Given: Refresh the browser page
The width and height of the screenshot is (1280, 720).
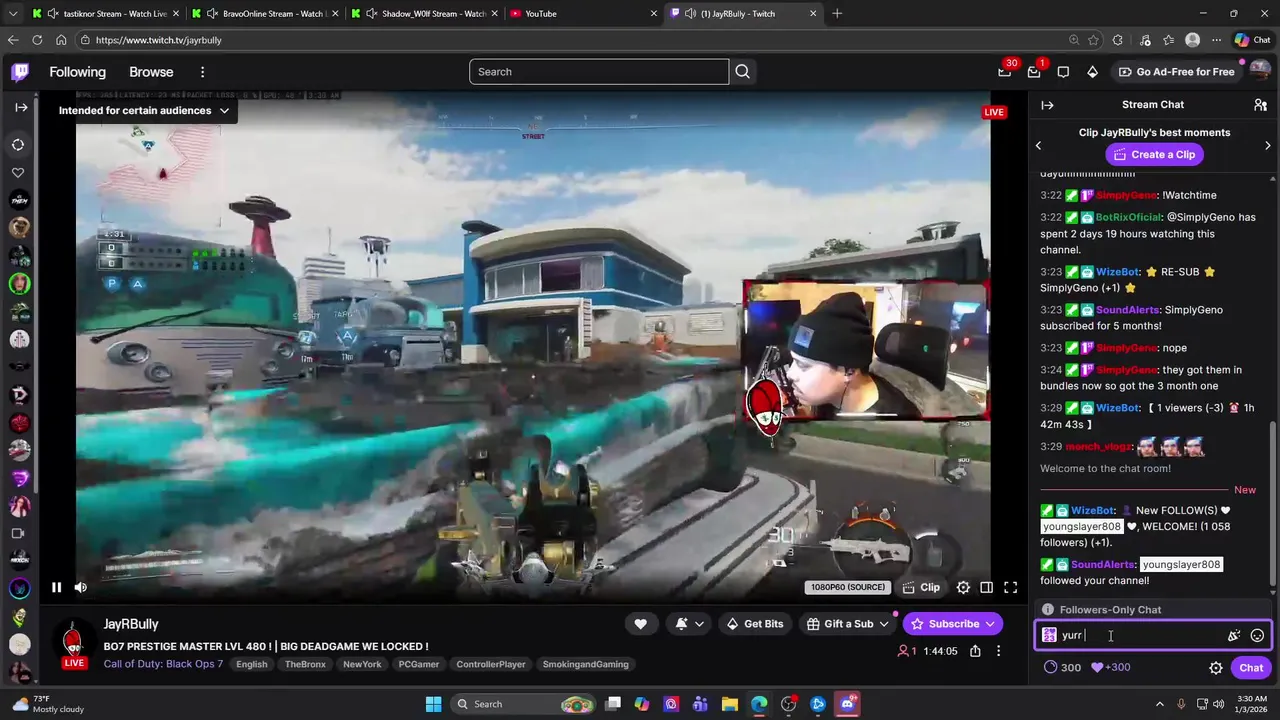Looking at the screenshot, I should 37,40.
